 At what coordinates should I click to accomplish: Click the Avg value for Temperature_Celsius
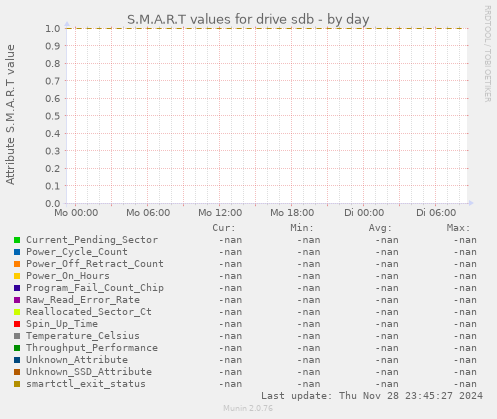[x=387, y=336]
